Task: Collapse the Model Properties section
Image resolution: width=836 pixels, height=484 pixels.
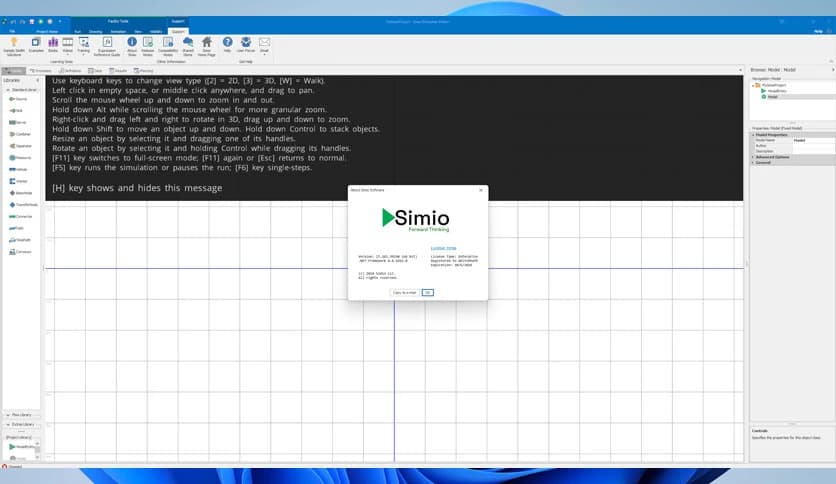Action: [753, 135]
